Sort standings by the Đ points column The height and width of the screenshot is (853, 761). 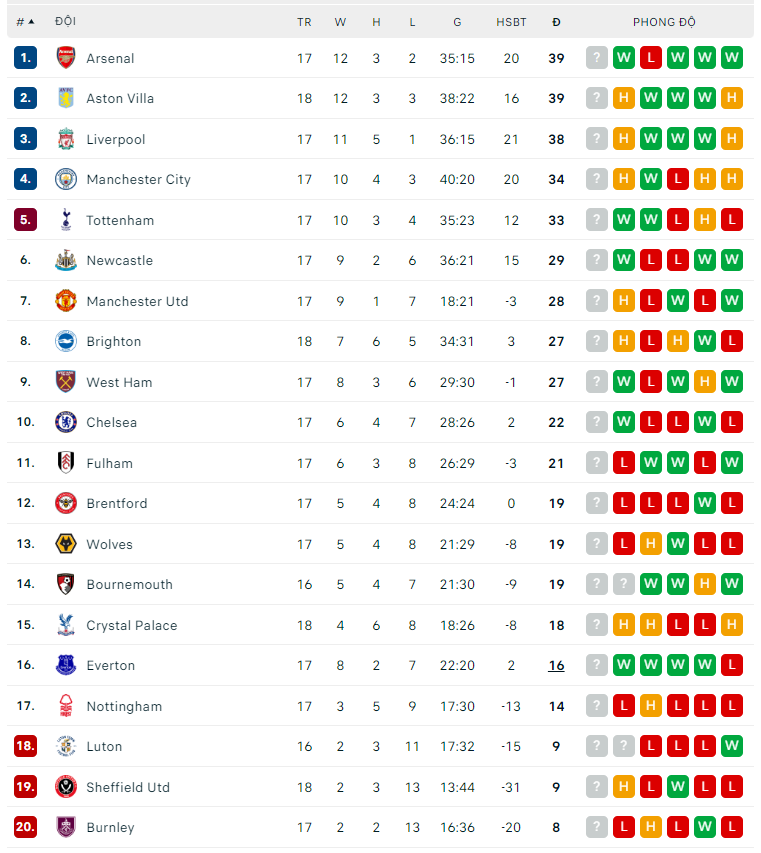[556, 21]
